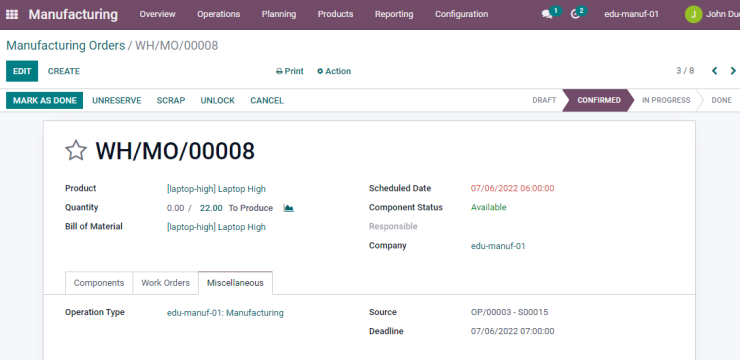Open the forecast chart icon beside quantity
740x360 pixels.
(x=288, y=208)
